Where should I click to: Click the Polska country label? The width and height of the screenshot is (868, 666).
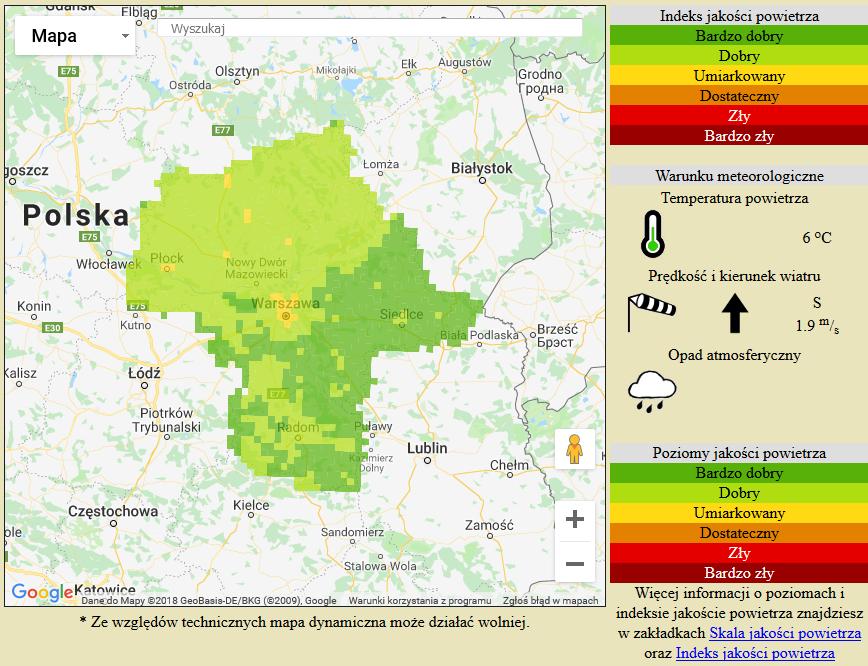coord(76,215)
